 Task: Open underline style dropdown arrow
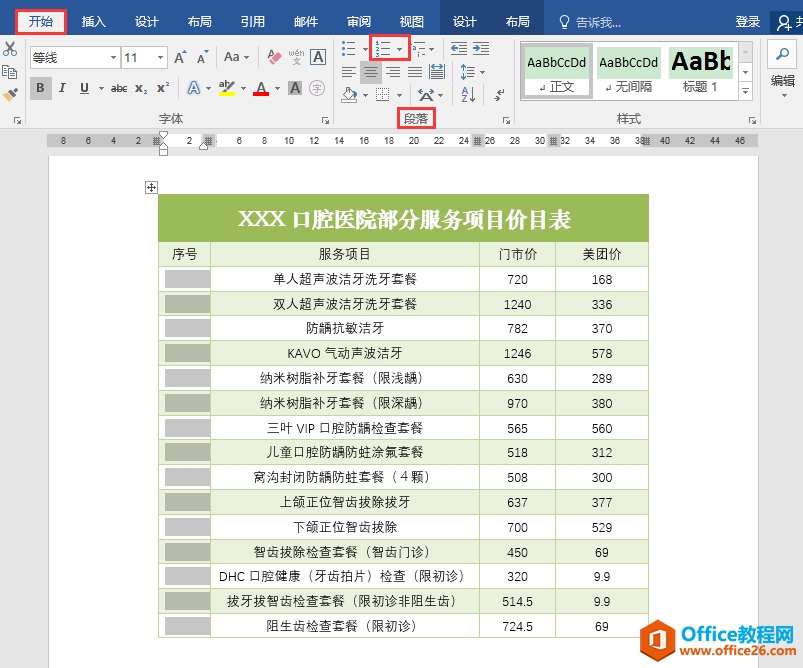101,89
